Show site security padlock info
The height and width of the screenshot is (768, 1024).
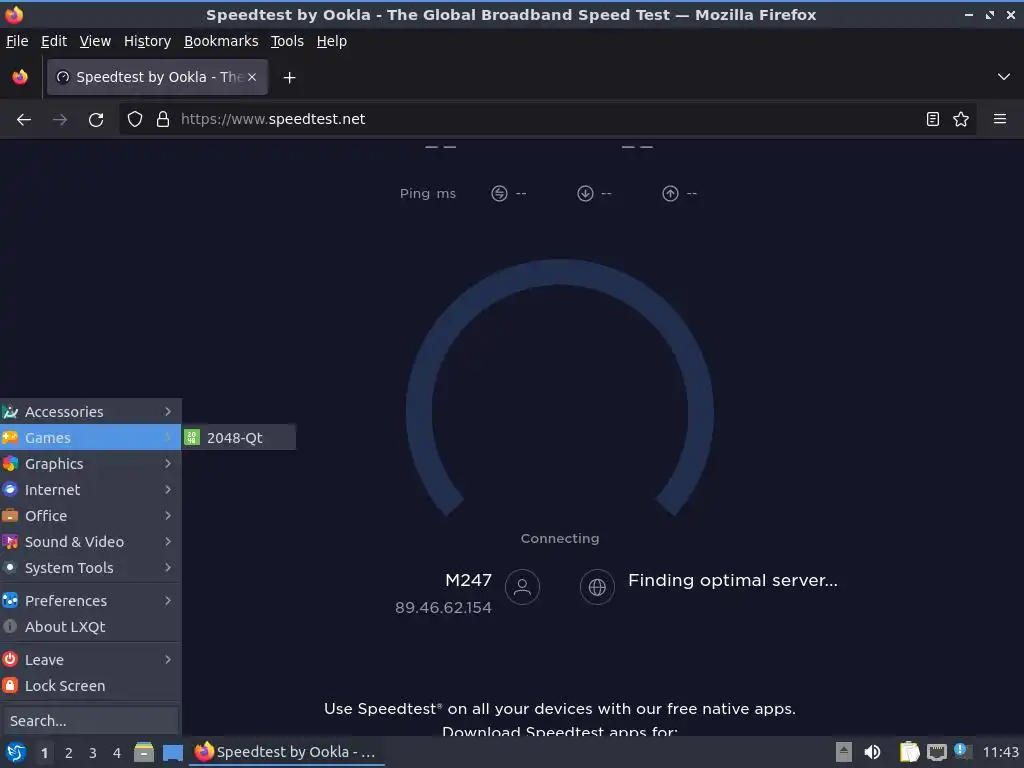click(163, 119)
